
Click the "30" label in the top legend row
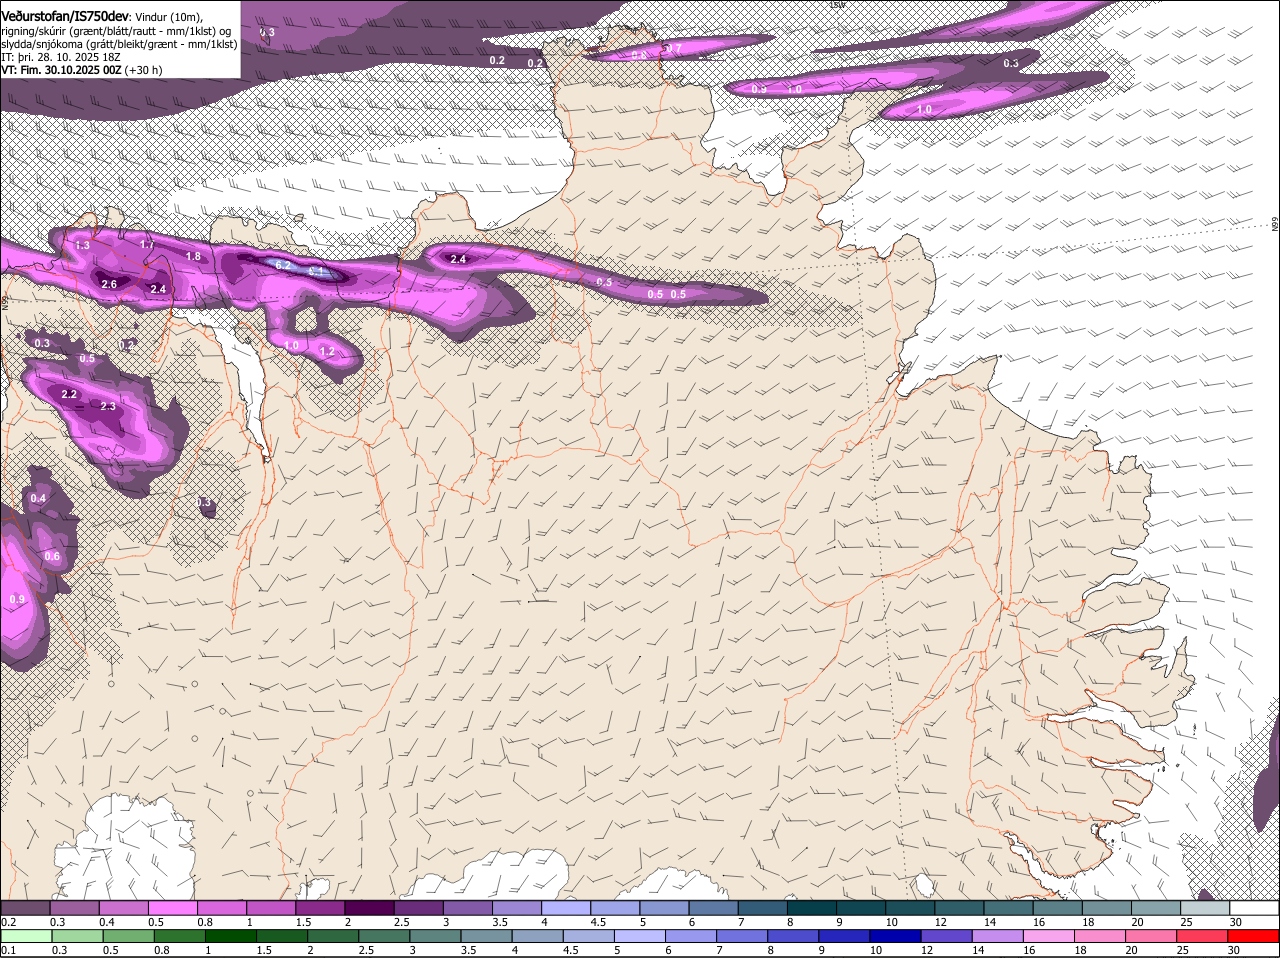(x=1236, y=922)
